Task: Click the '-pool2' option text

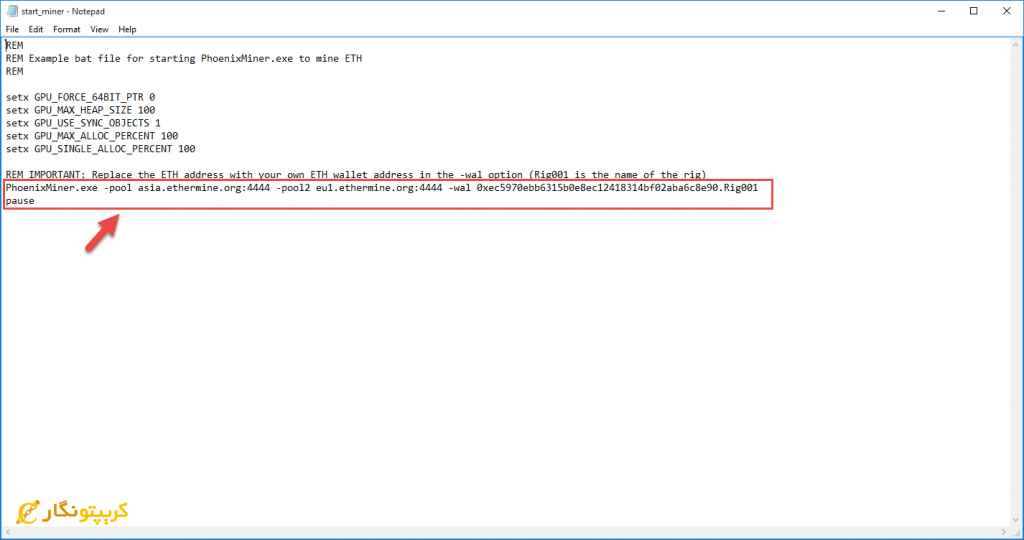Action: 293,187
